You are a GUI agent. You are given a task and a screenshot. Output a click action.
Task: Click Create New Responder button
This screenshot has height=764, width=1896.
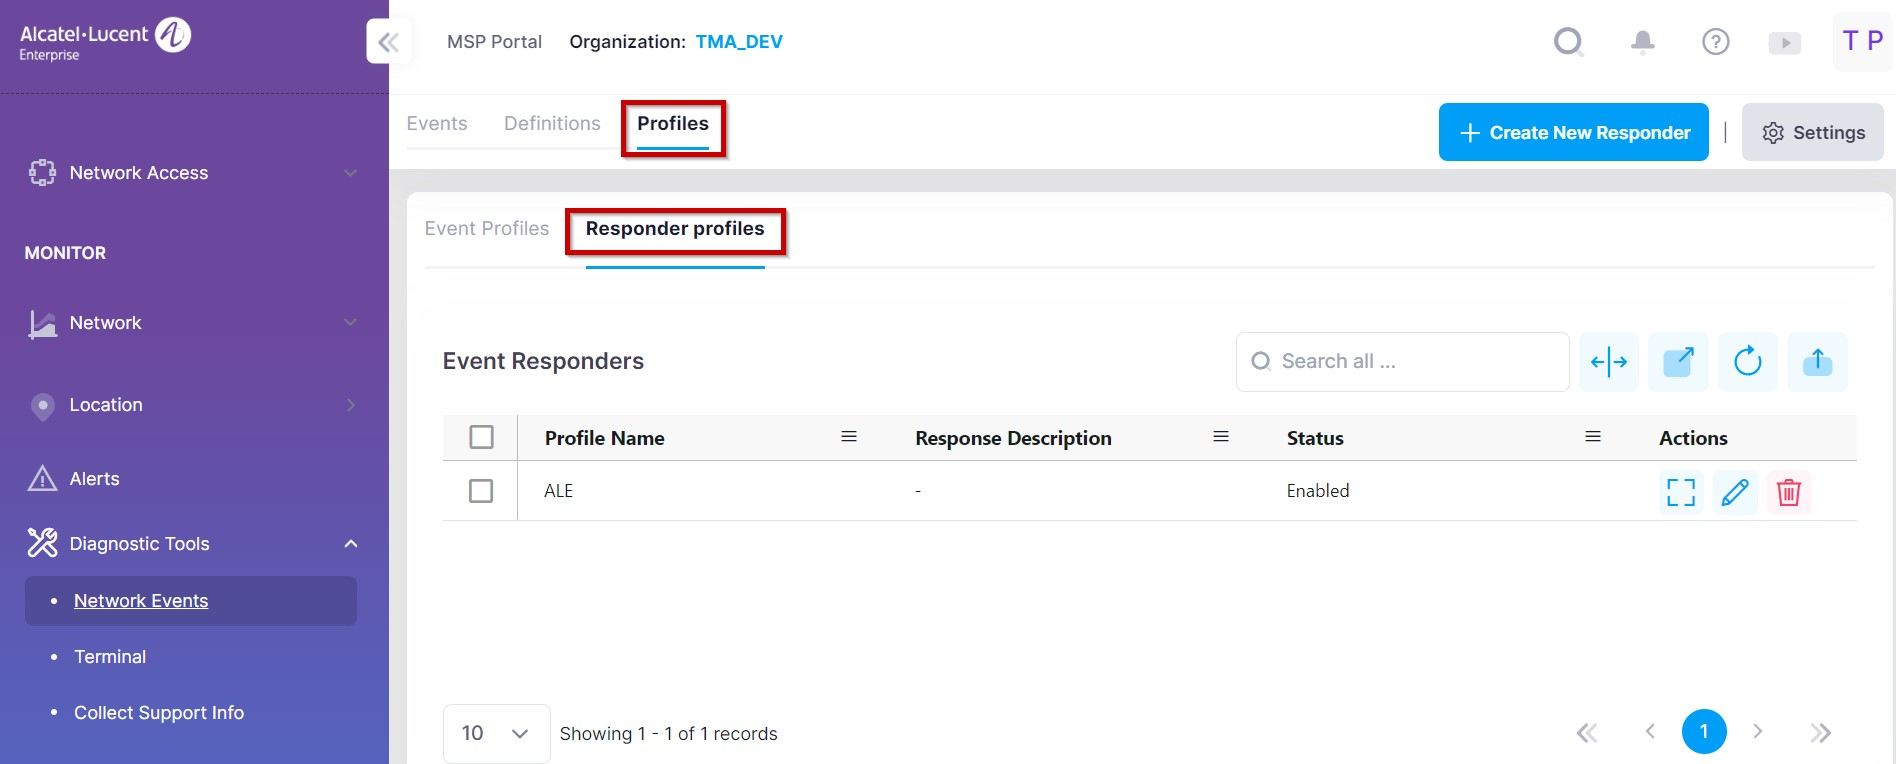[1573, 132]
